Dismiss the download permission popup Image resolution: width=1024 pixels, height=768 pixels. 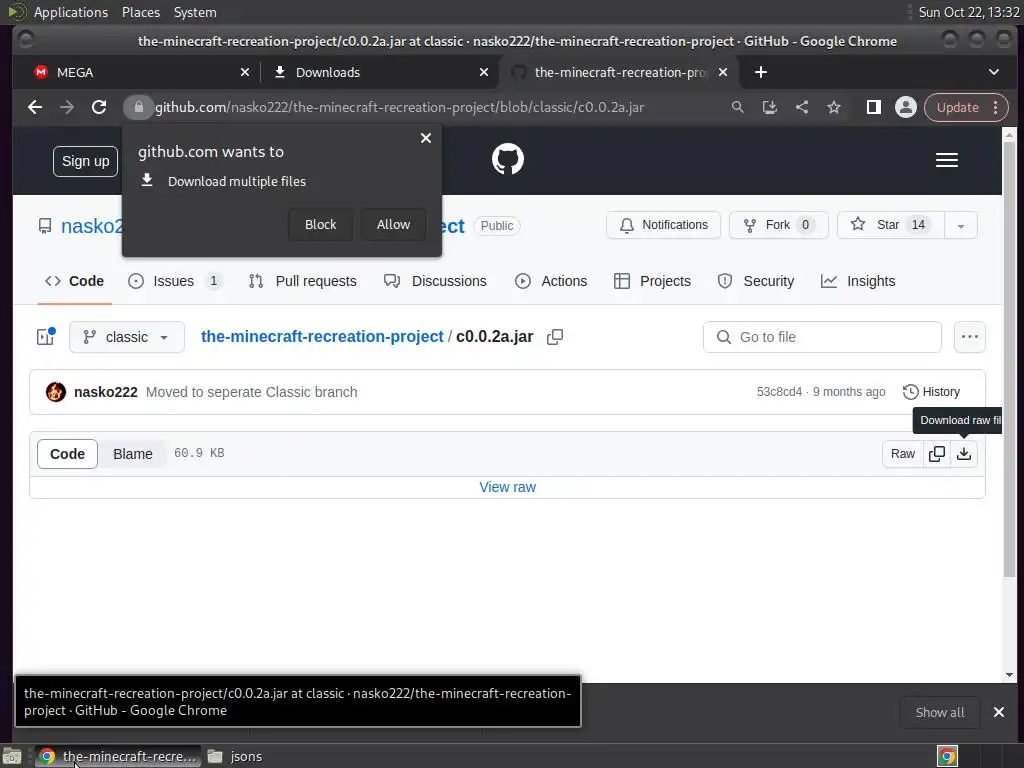[x=426, y=138]
